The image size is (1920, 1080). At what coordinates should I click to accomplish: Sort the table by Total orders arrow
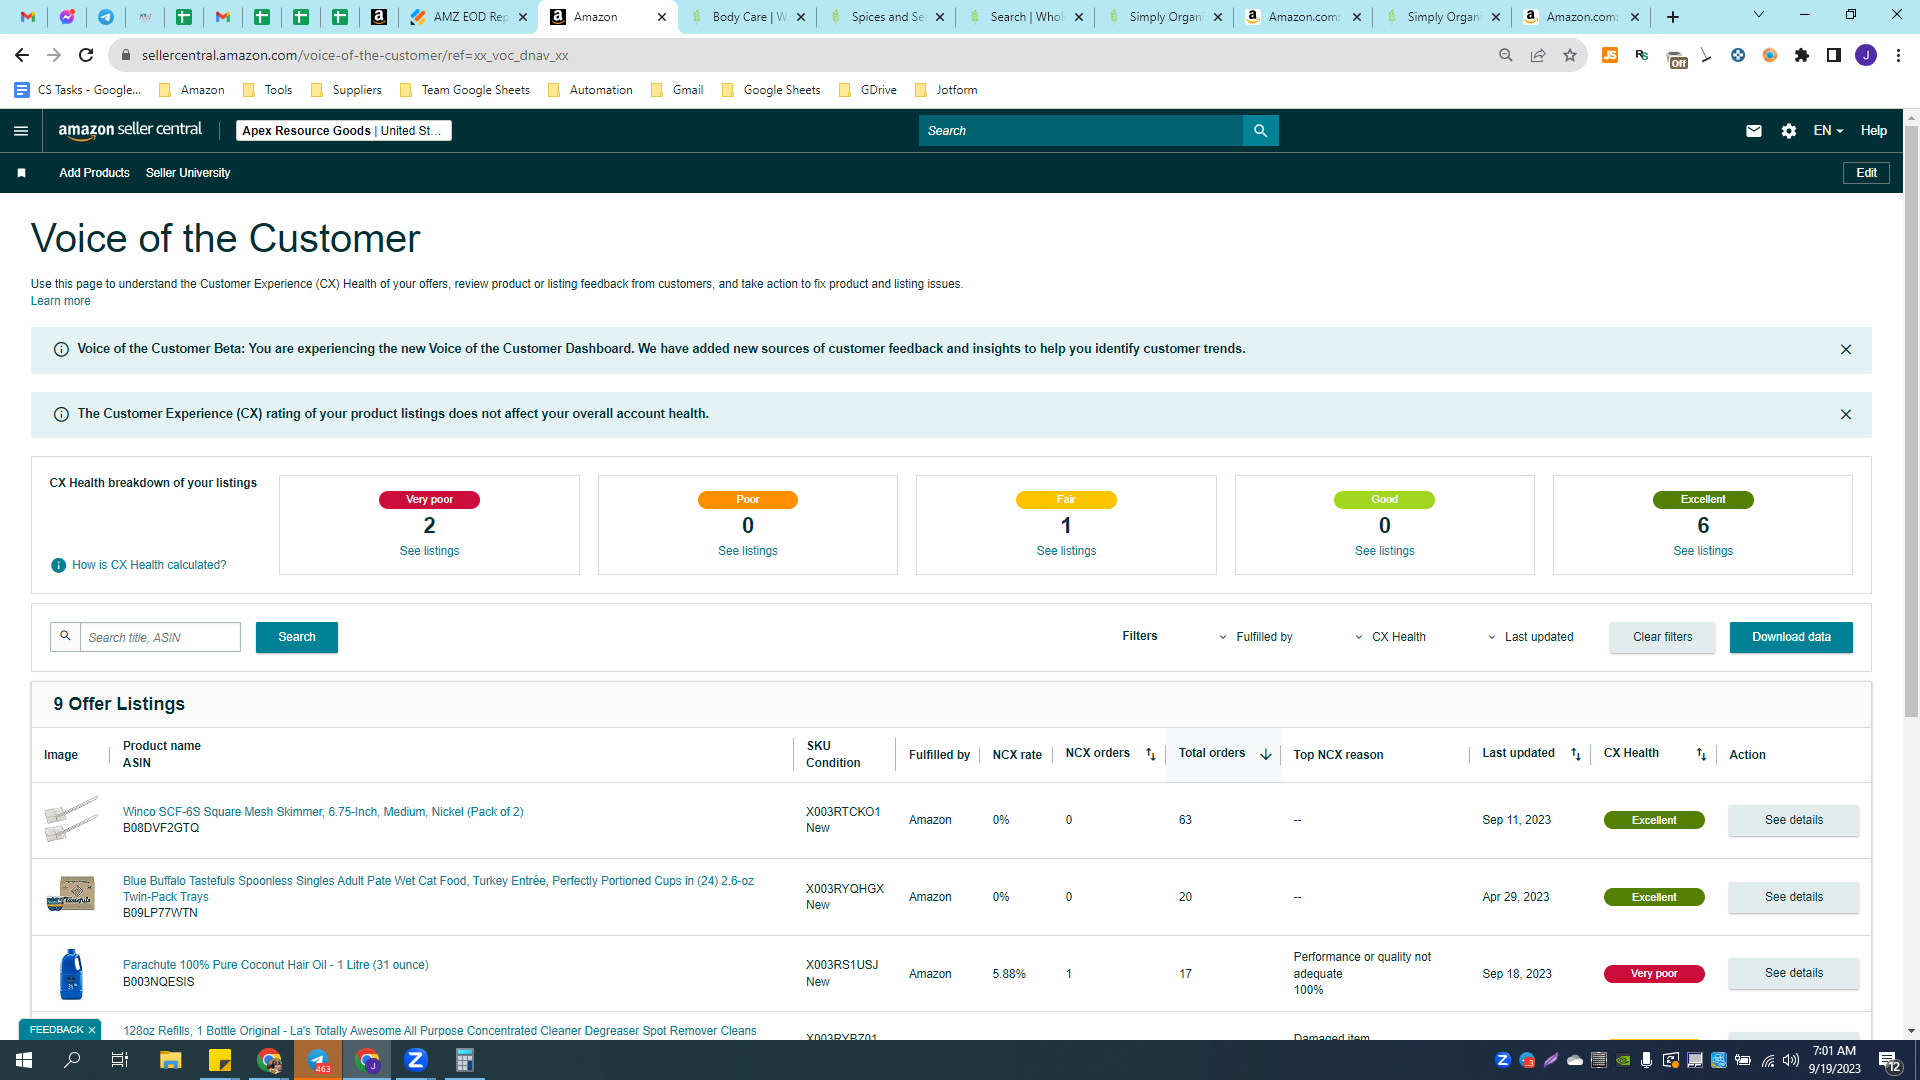click(1266, 755)
